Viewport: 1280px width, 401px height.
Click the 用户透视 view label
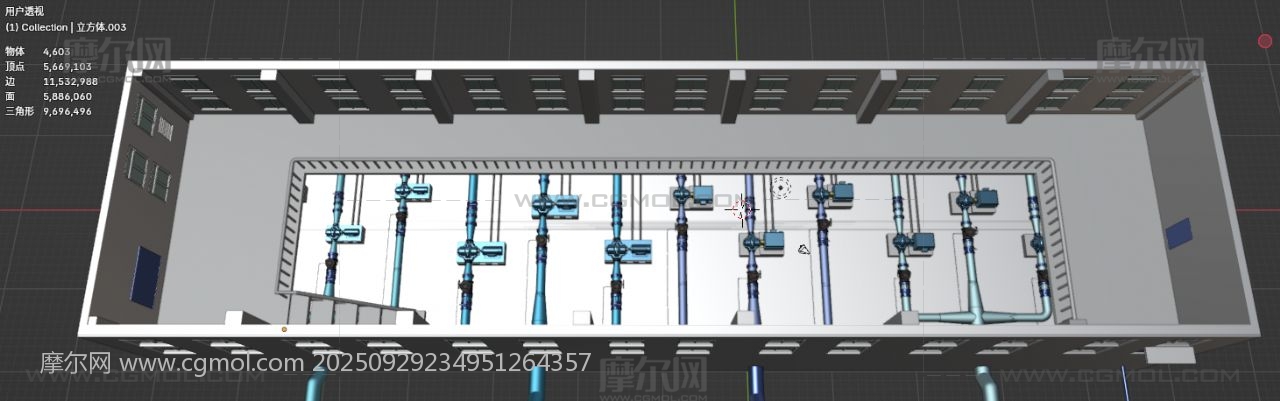(x=24, y=11)
